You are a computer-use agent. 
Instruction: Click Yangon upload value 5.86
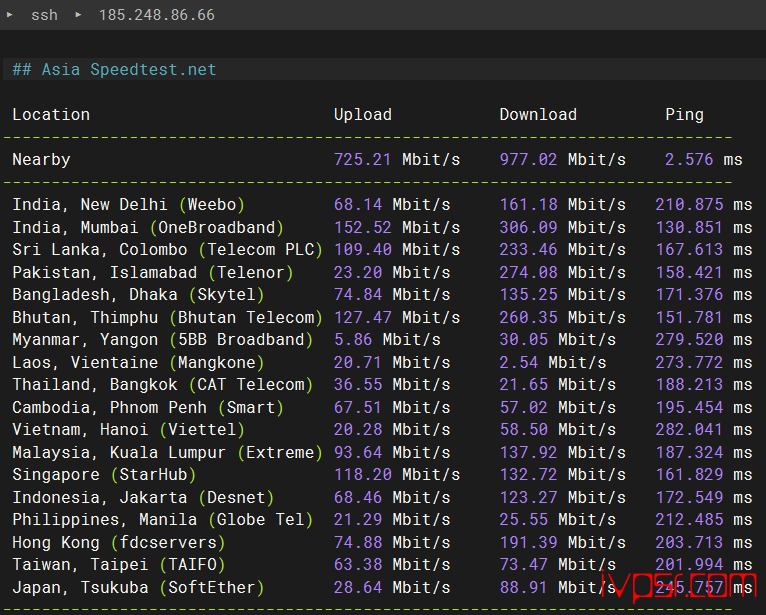point(353,339)
